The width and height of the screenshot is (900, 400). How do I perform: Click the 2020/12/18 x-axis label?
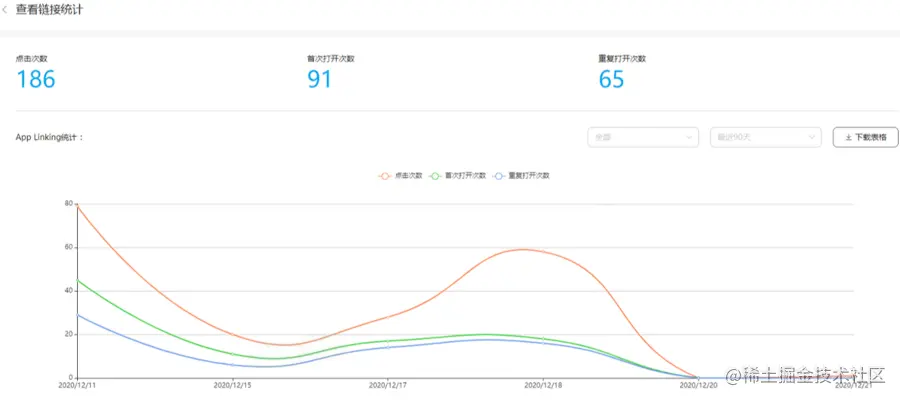click(x=541, y=385)
